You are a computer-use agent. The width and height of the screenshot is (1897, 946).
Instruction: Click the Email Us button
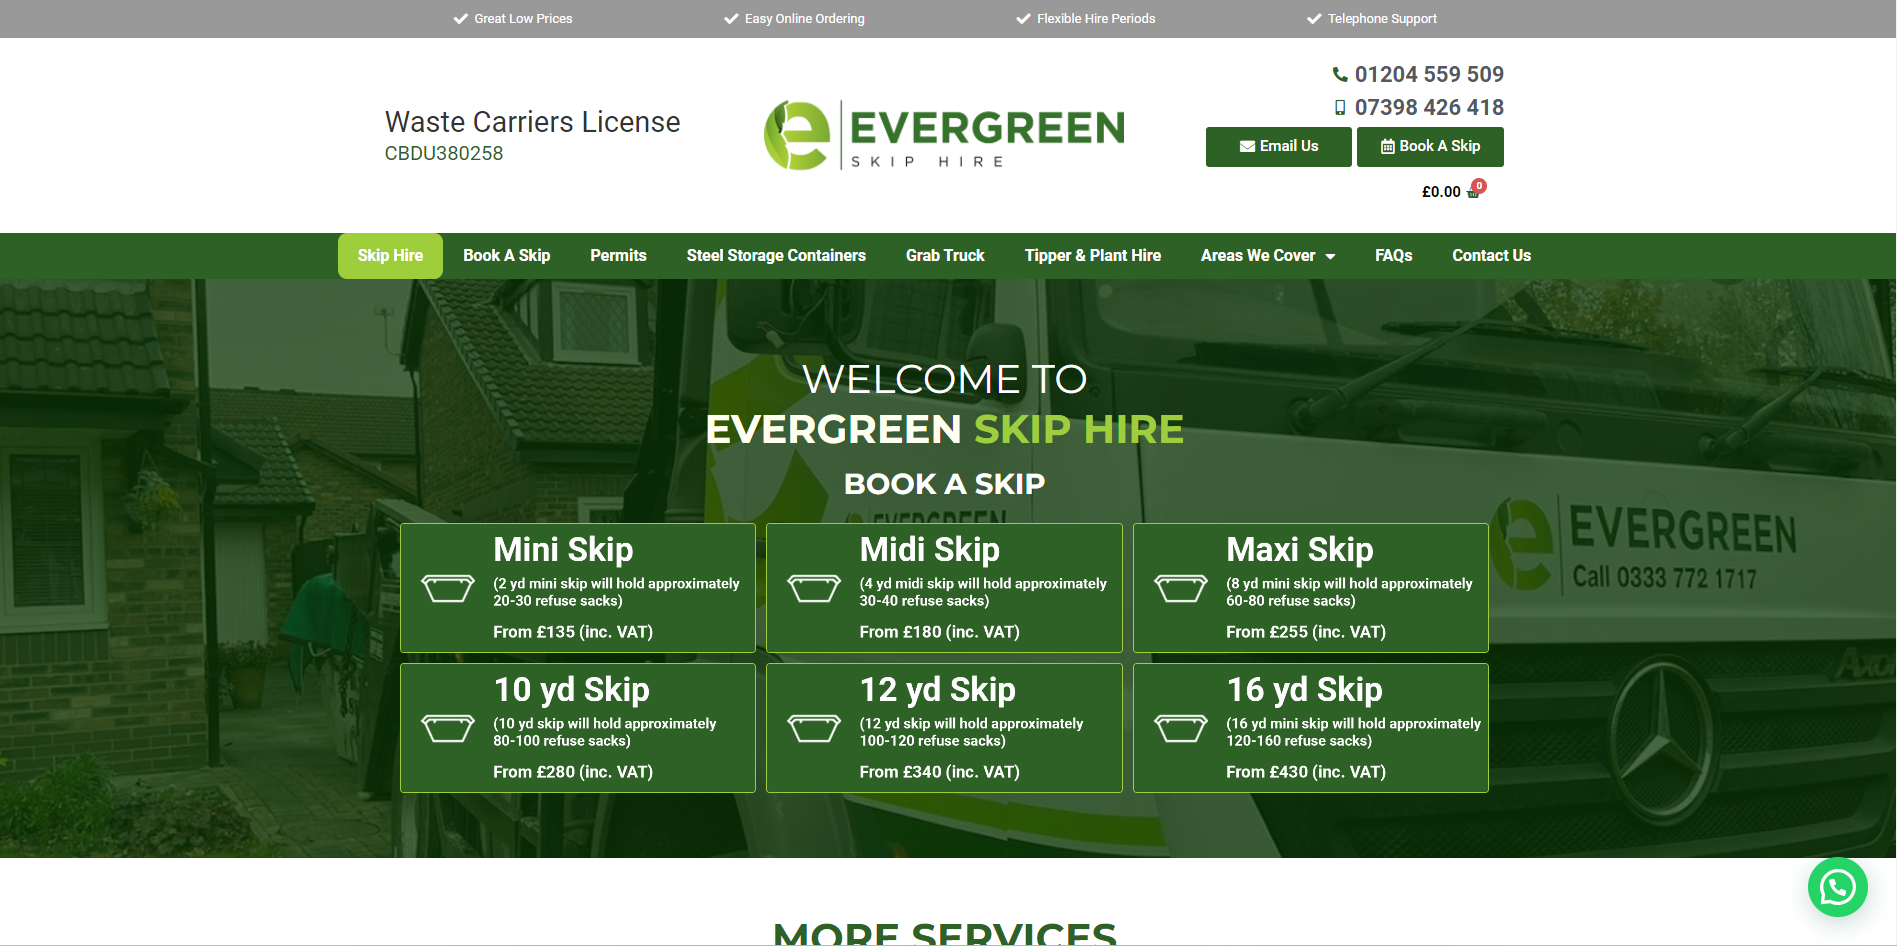tap(1278, 146)
